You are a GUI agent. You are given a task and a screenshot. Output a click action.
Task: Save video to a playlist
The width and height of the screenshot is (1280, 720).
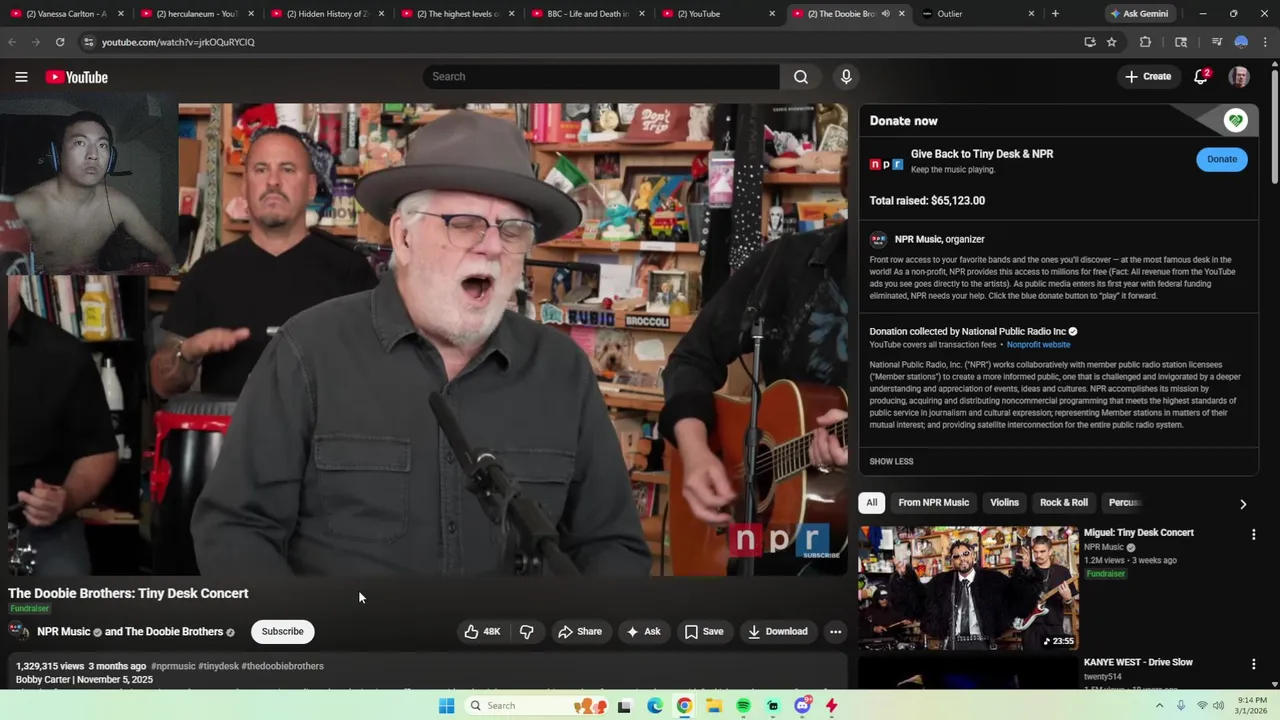click(704, 631)
